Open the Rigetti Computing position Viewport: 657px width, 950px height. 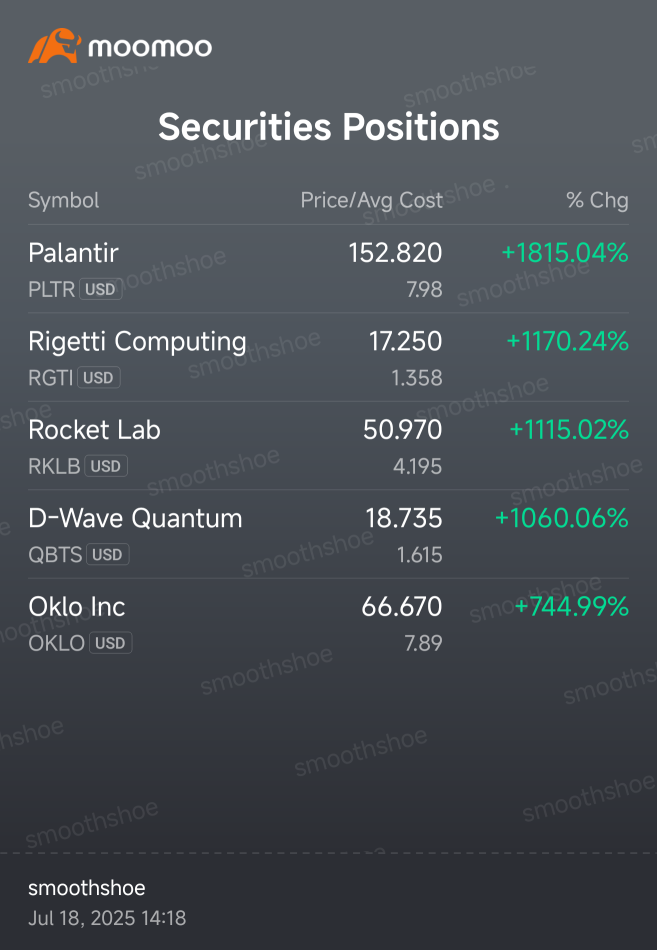click(x=328, y=357)
